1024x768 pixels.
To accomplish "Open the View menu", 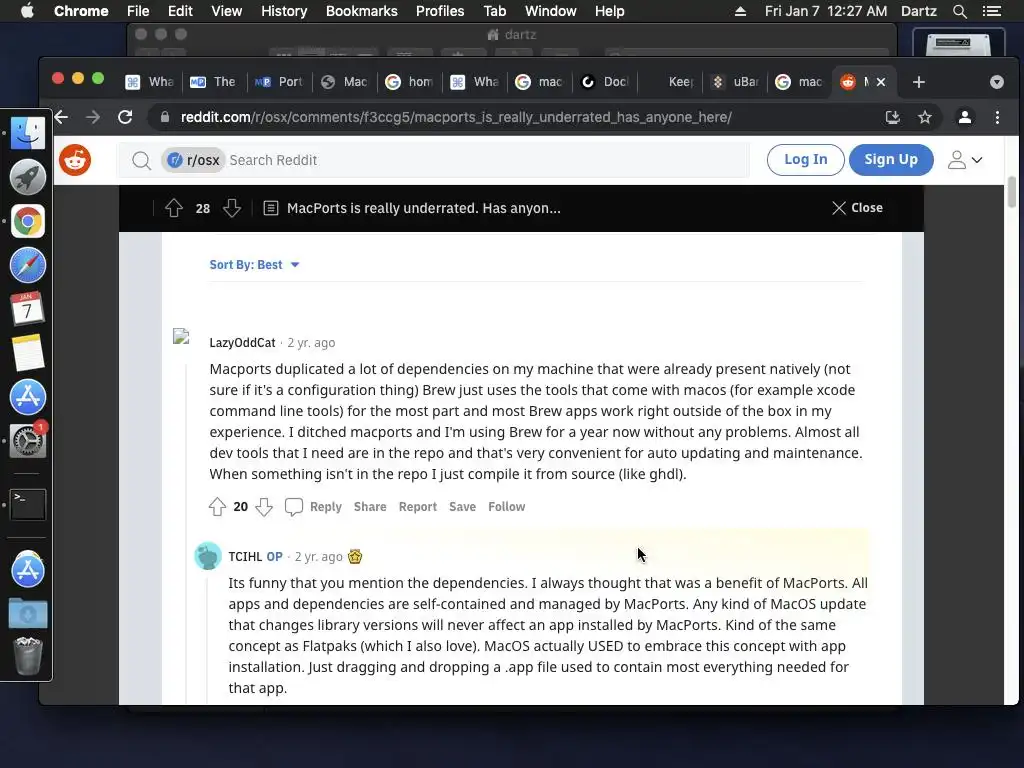I will [x=227, y=11].
